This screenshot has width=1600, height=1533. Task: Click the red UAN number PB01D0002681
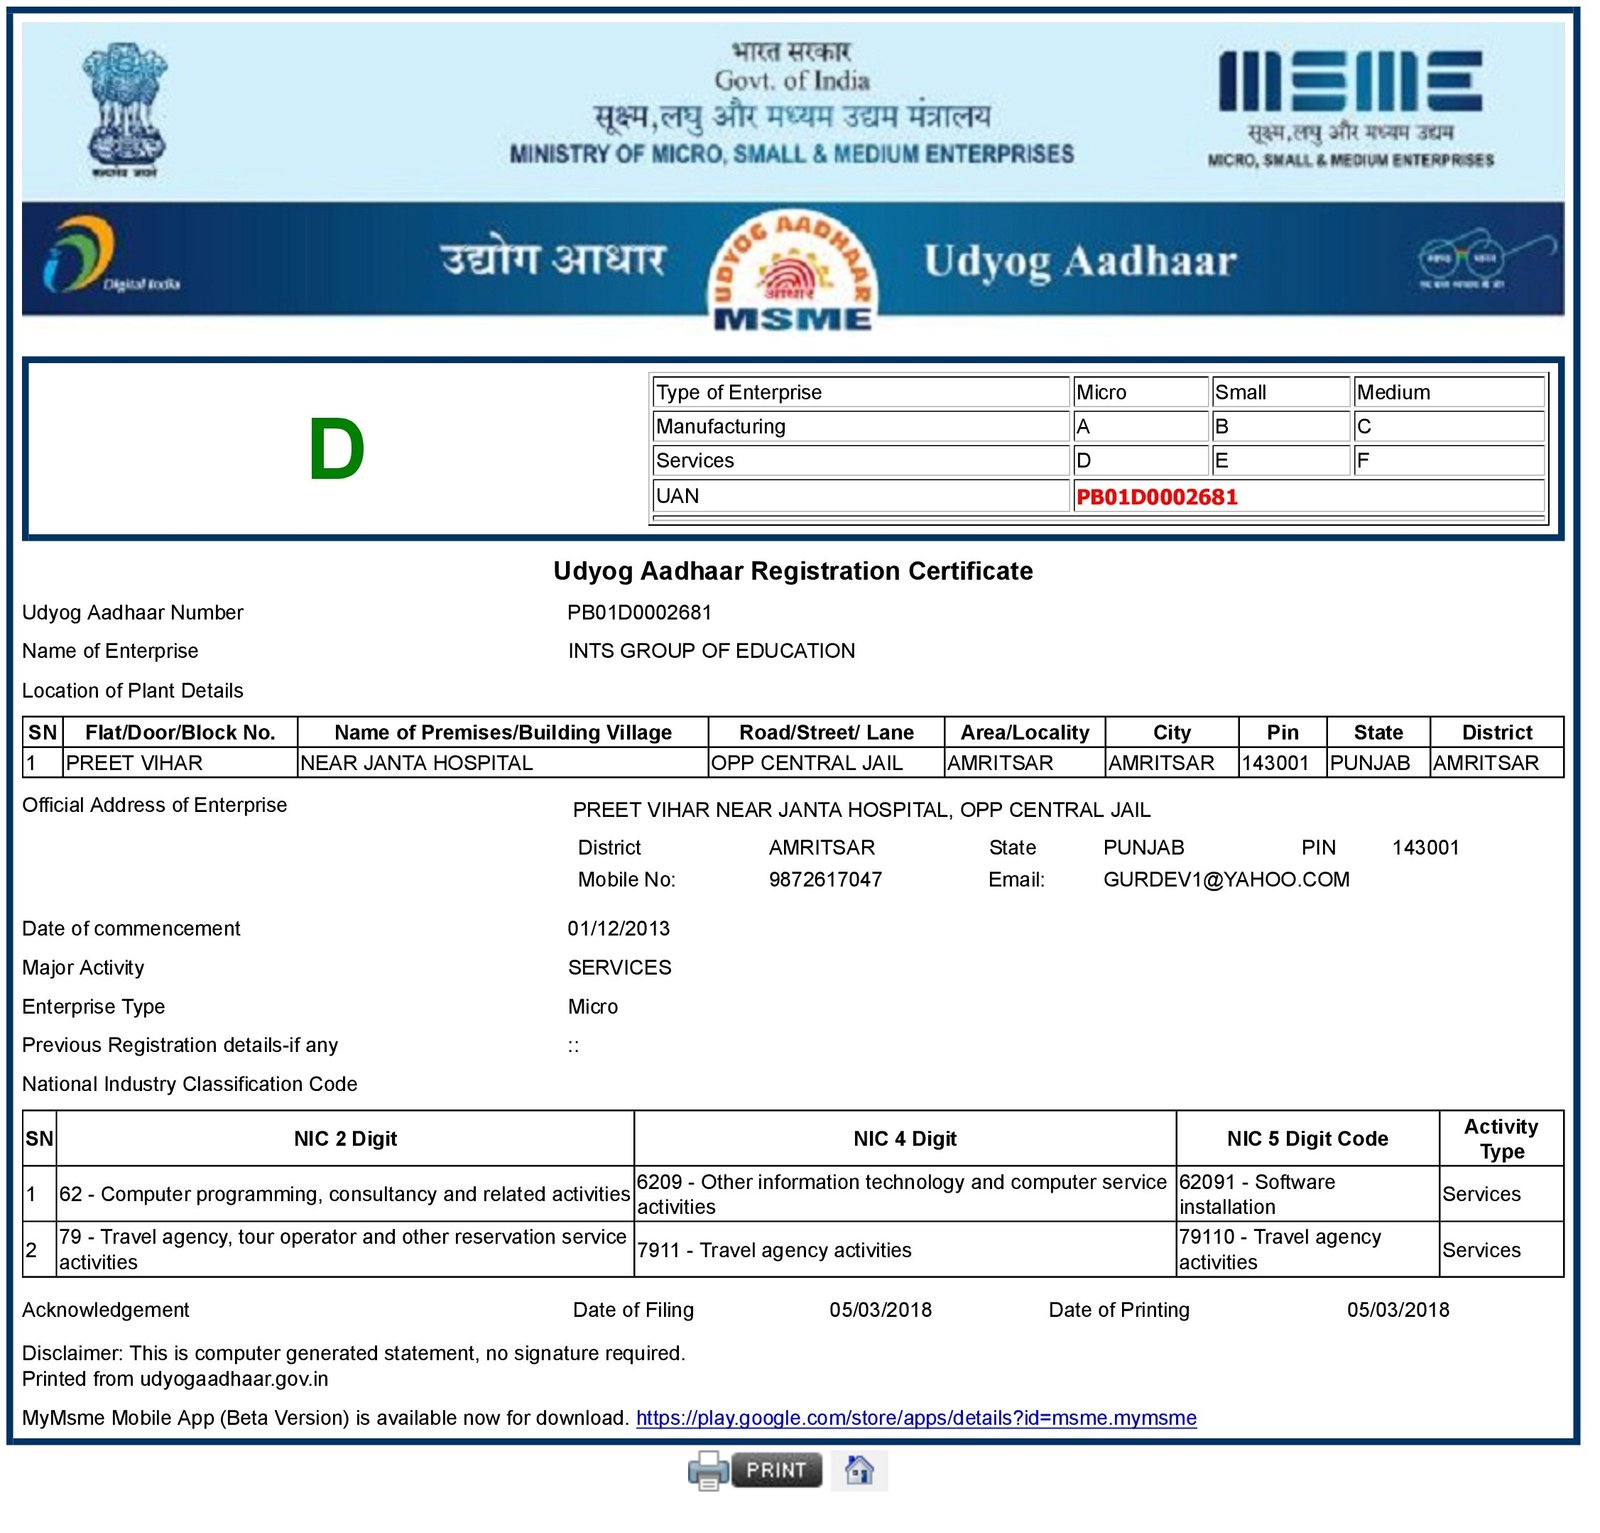(x=1157, y=497)
